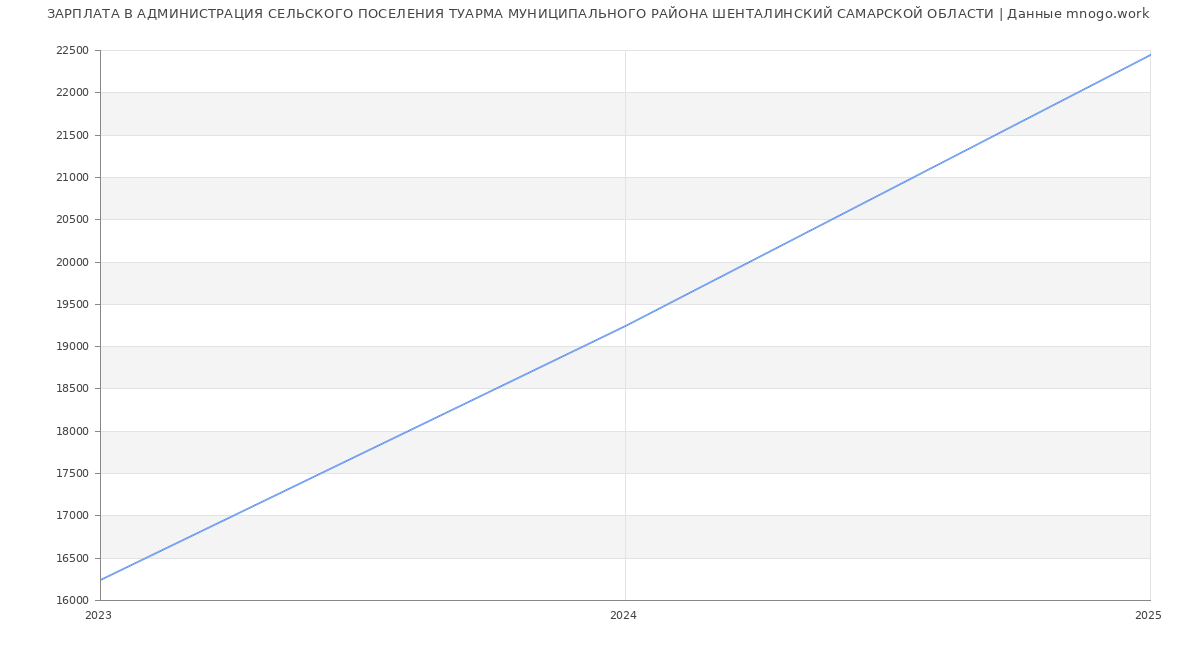Click the 19000 y-axis label
The height and width of the screenshot is (650, 1200).
click(x=71, y=347)
